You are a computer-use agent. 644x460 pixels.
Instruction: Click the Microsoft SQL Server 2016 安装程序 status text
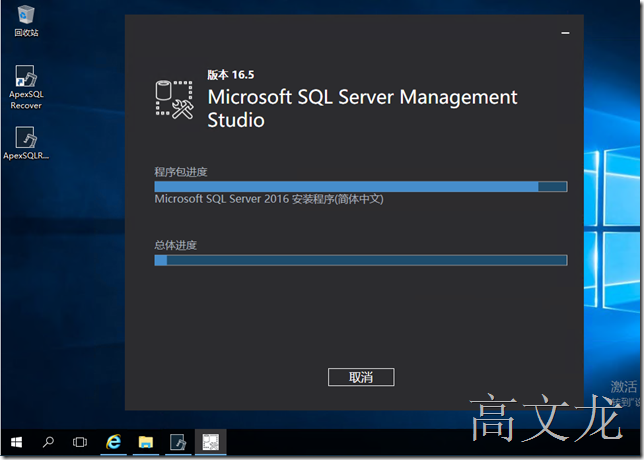click(x=269, y=199)
